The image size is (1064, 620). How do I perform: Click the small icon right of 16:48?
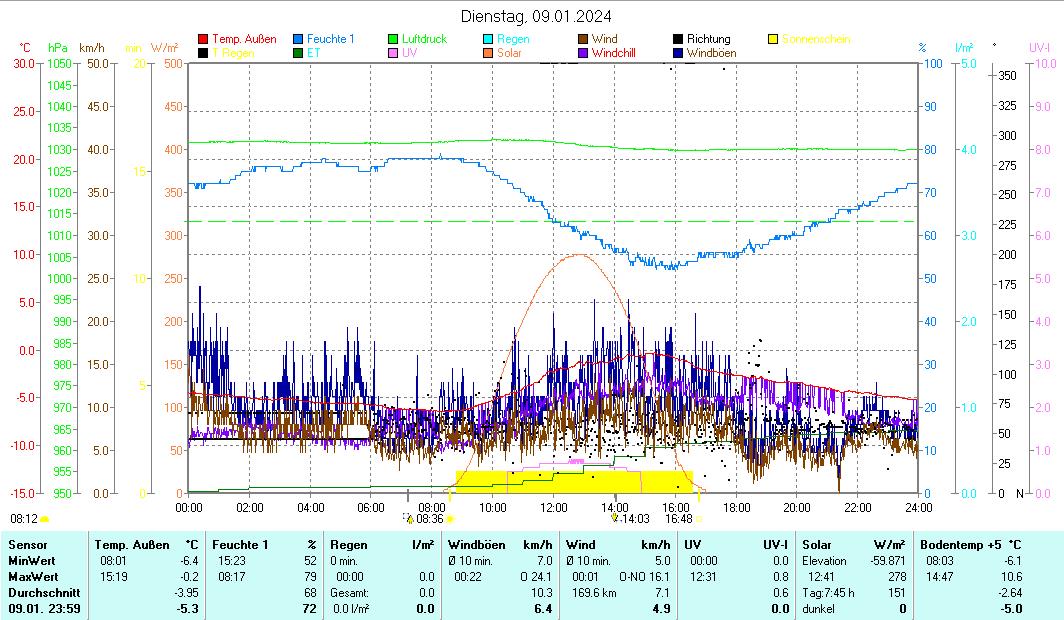click(x=699, y=519)
